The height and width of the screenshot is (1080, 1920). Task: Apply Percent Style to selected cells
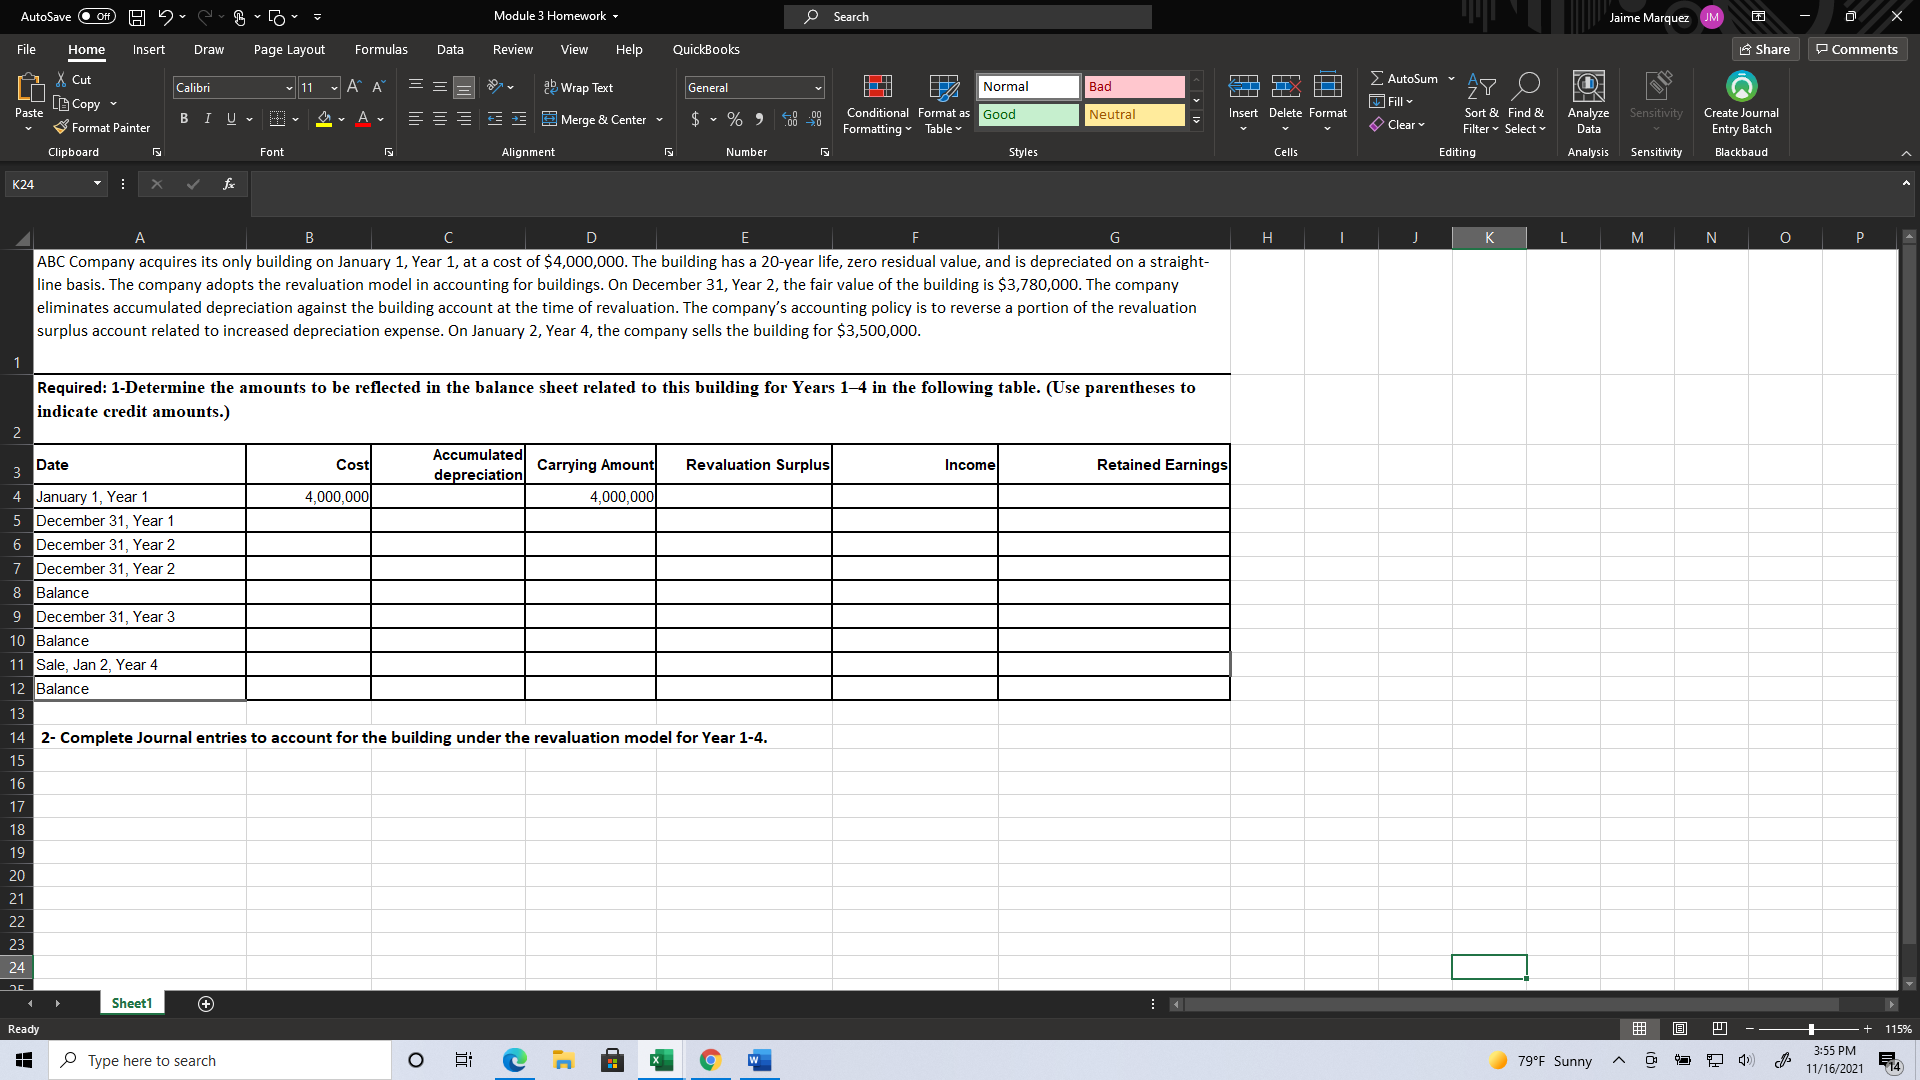point(735,119)
